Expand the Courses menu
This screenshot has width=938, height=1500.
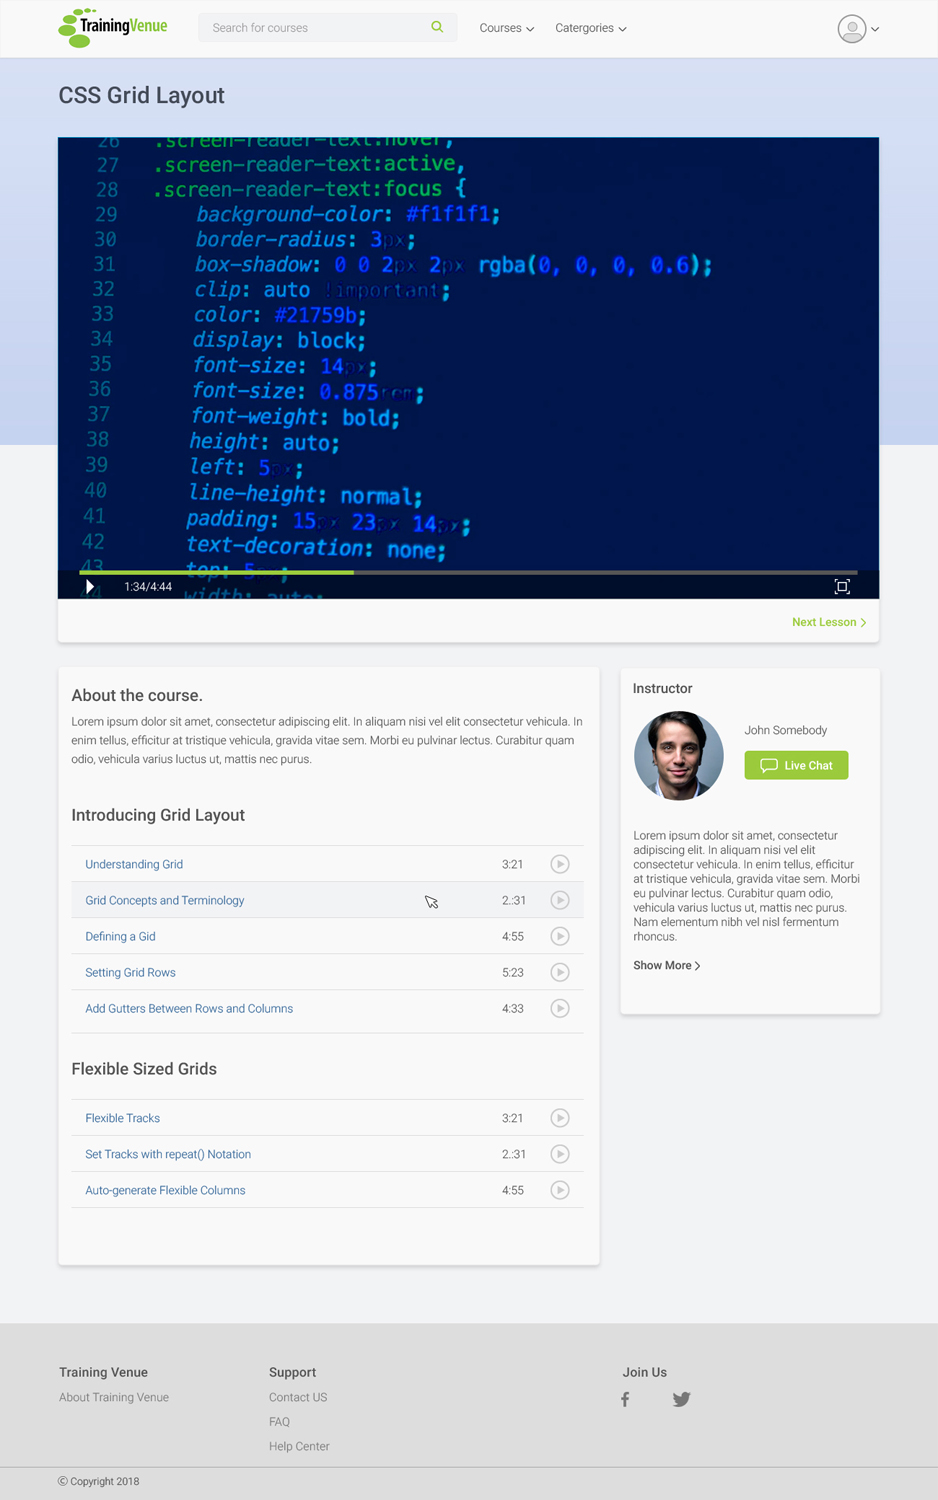506,28
